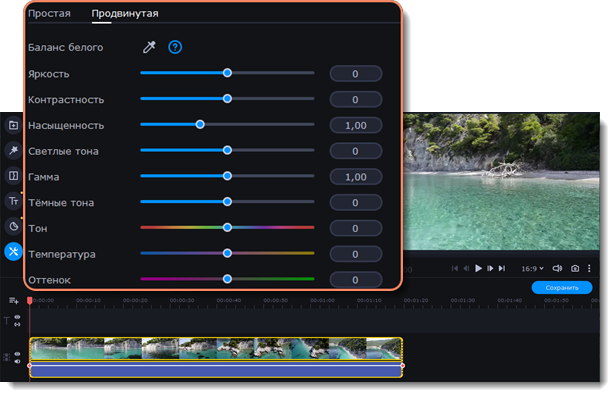Screen dimensions: 615x397
Task: Pick white balance with the eyedropper
Action: 149,47
